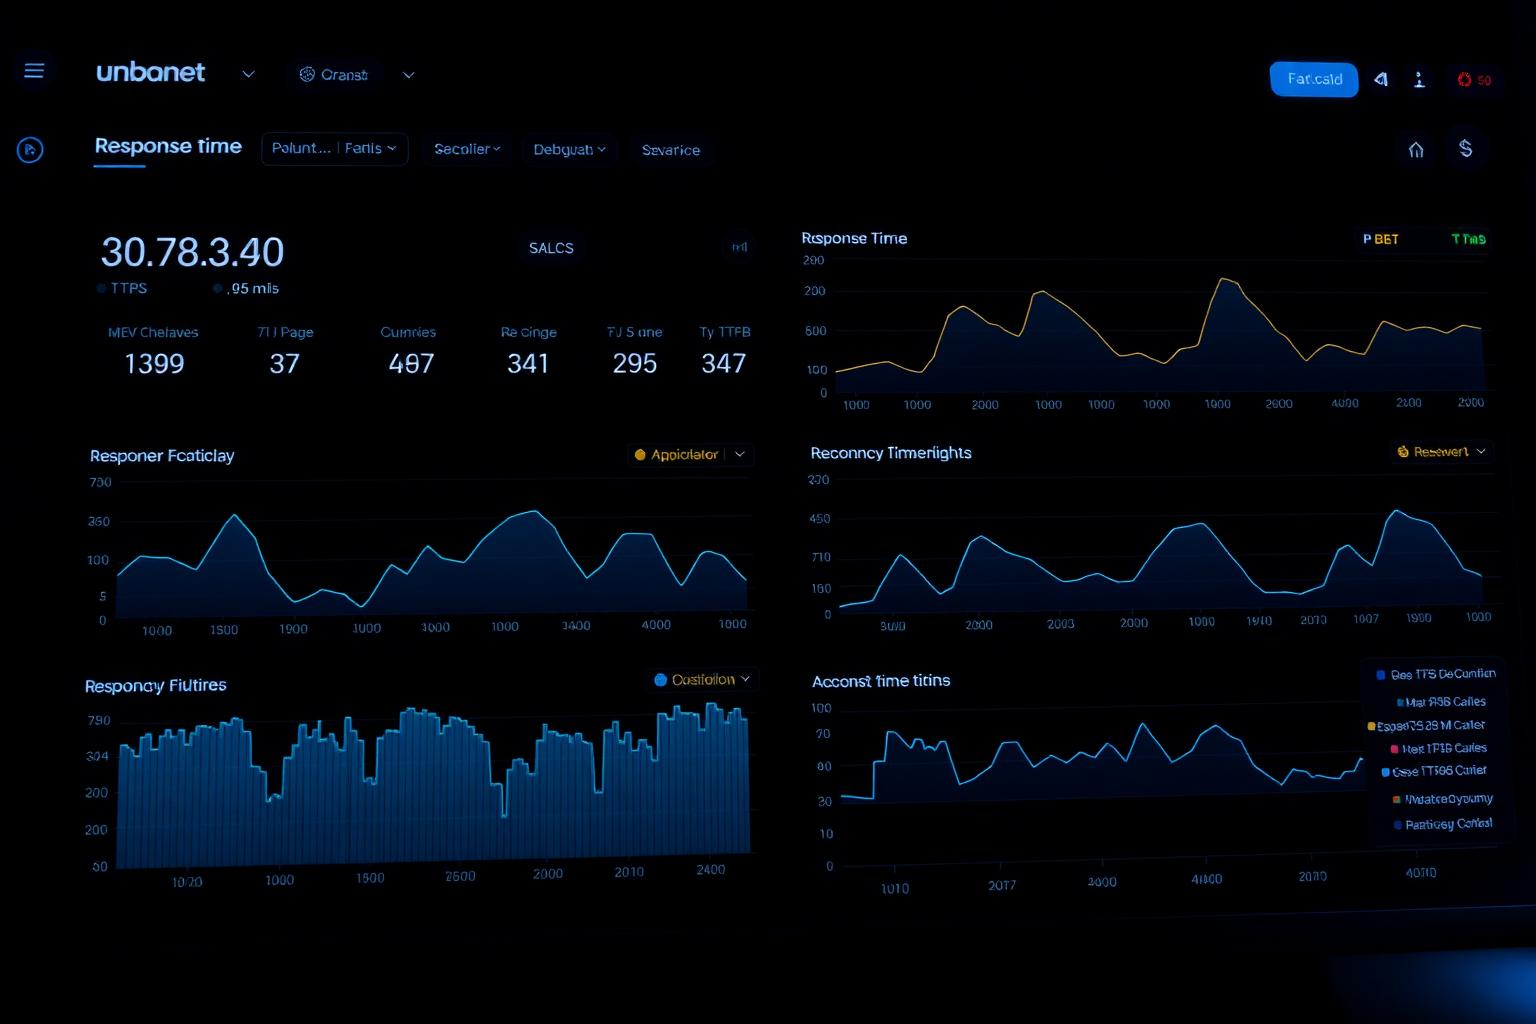Expand the Secolier dropdown
The image size is (1536, 1024).
point(467,149)
